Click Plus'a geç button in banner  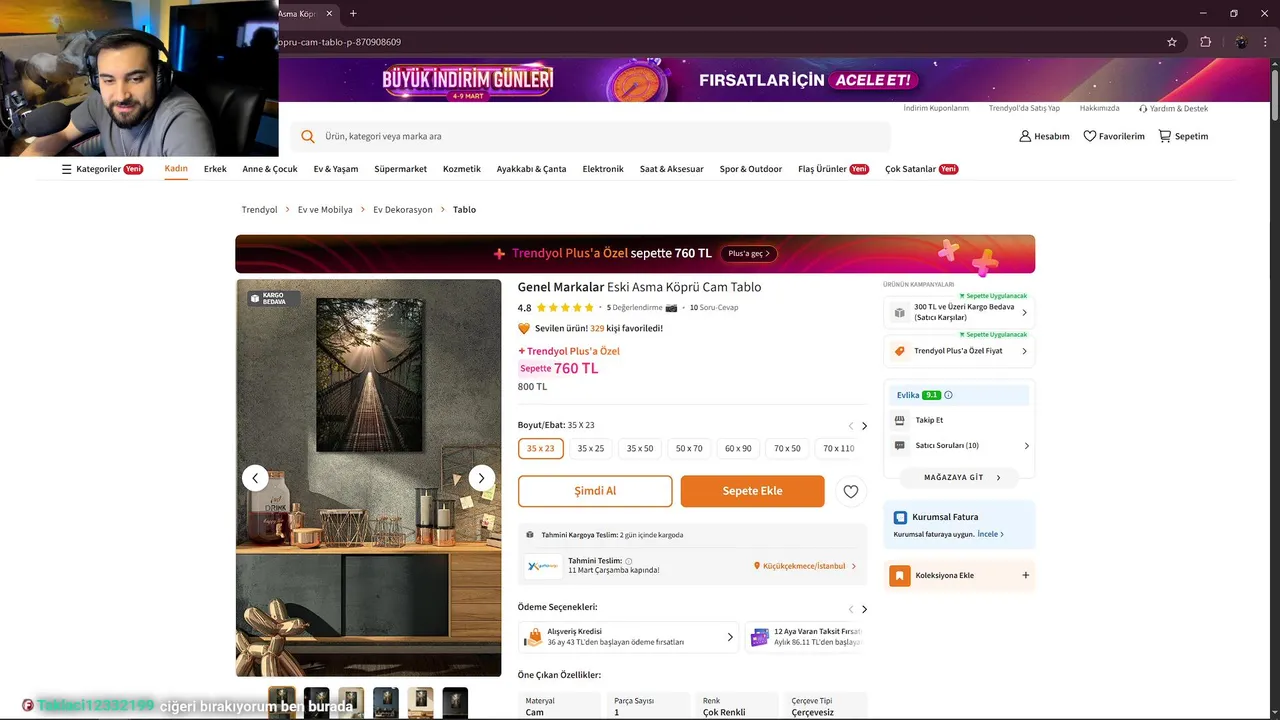click(749, 254)
